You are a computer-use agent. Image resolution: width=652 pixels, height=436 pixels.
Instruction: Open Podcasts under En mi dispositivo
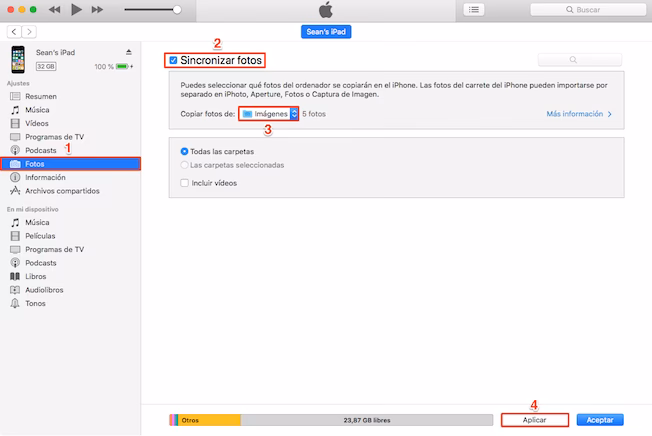70,263
